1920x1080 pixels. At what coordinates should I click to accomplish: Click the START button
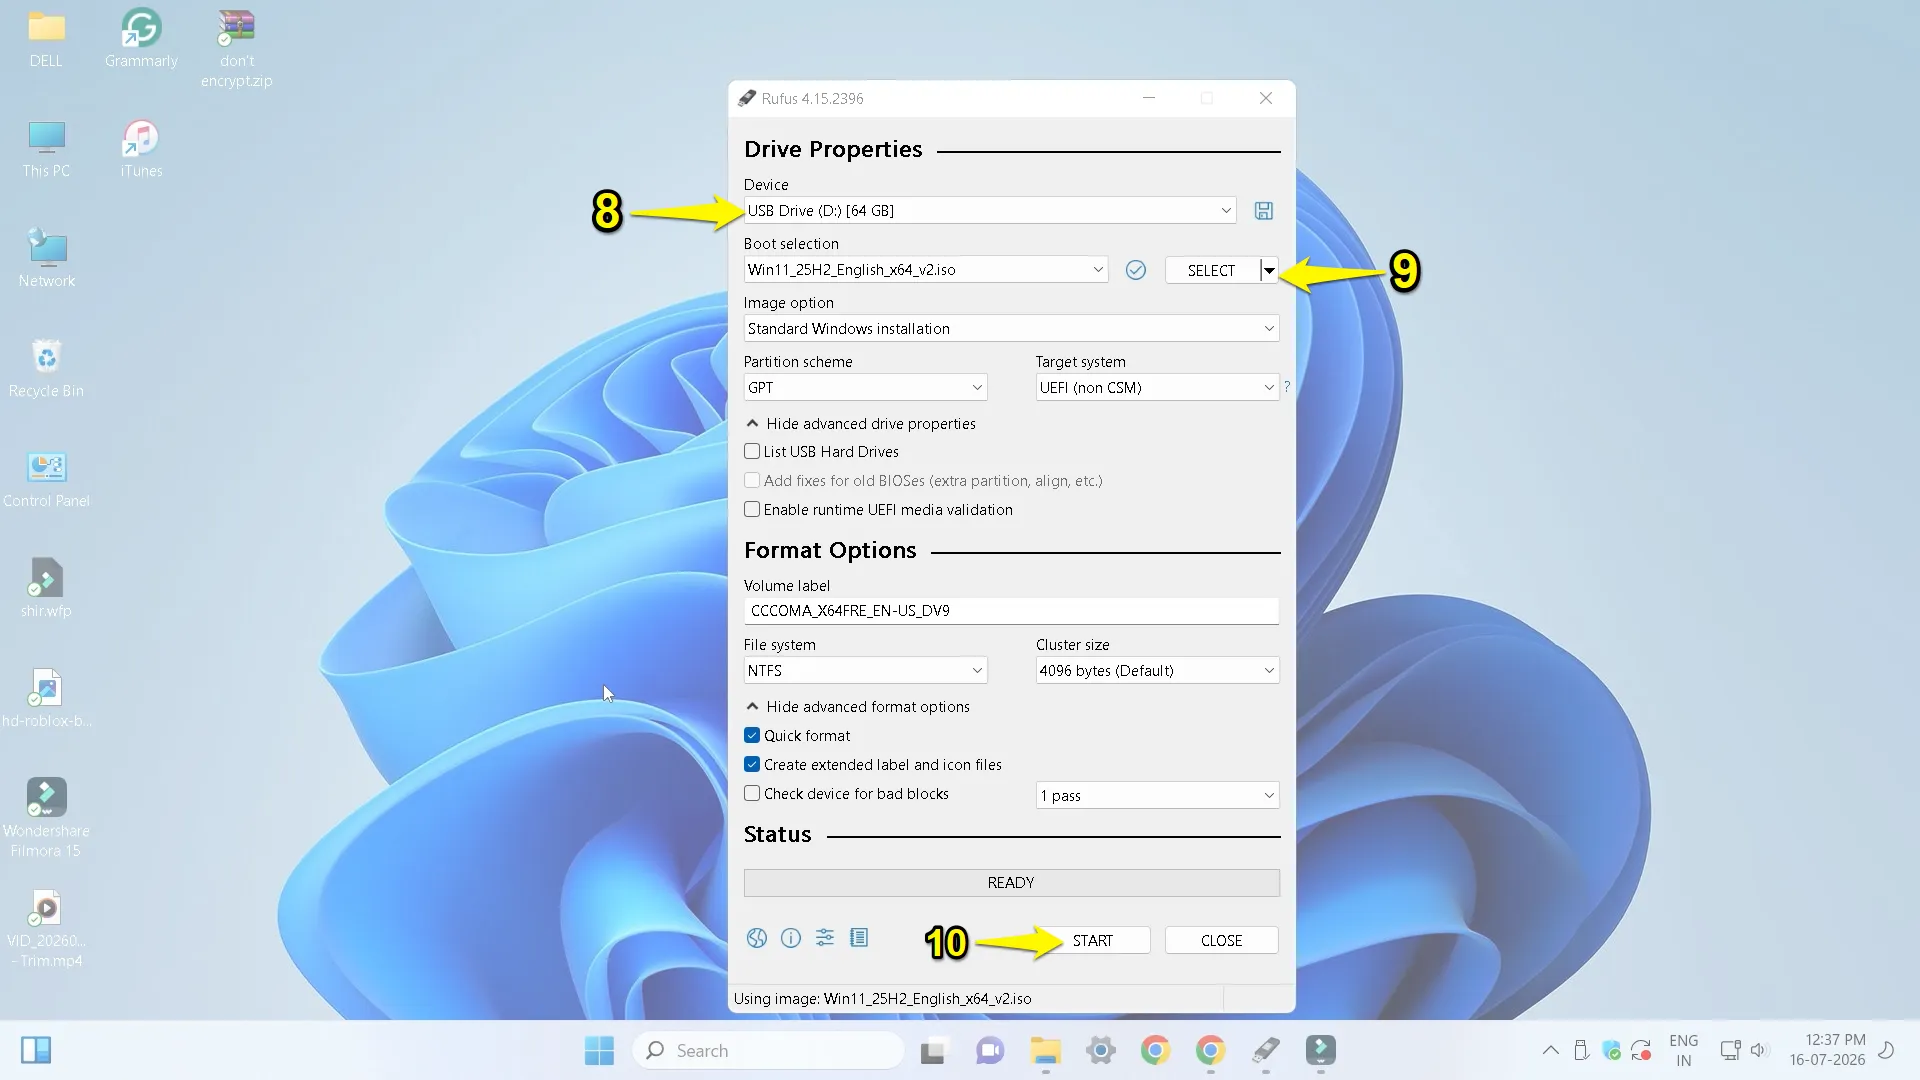point(1092,941)
